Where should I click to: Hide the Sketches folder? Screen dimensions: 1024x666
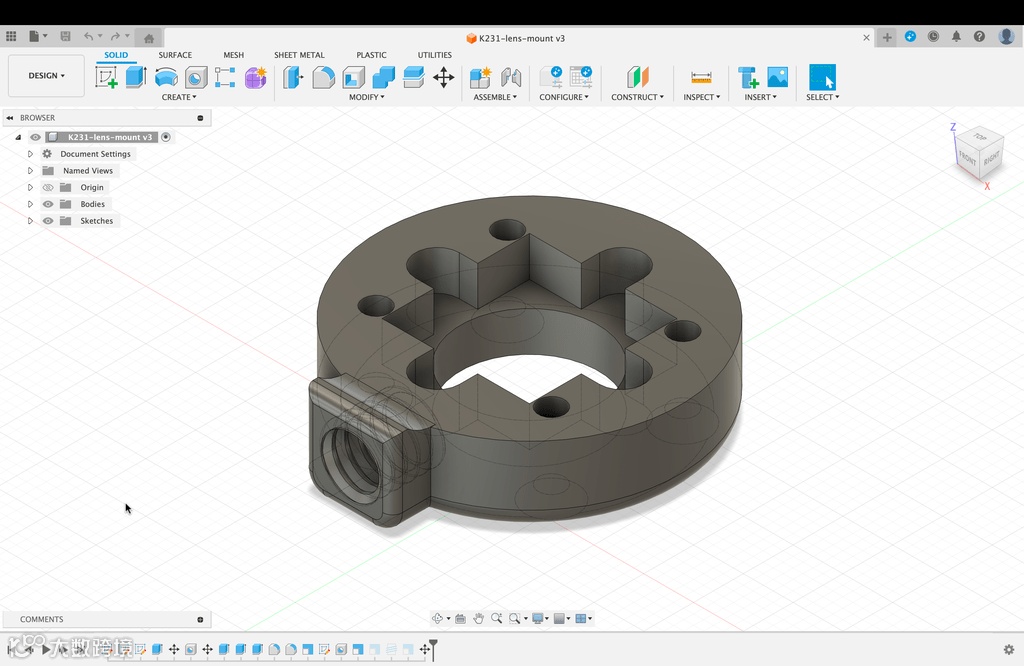pos(48,221)
